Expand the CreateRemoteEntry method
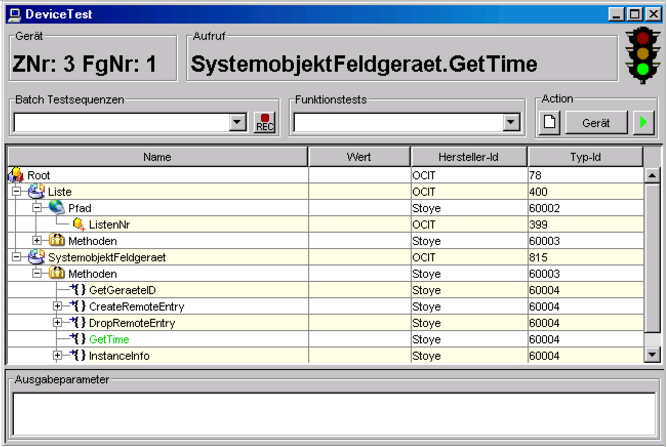This screenshot has height=447, width=667. (x=57, y=306)
